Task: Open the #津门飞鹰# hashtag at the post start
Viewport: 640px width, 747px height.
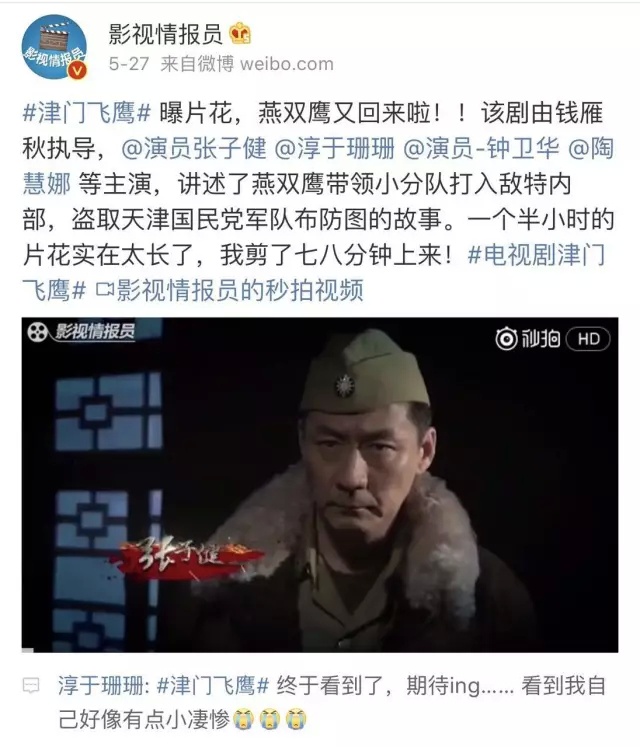Action: (x=87, y=113)
